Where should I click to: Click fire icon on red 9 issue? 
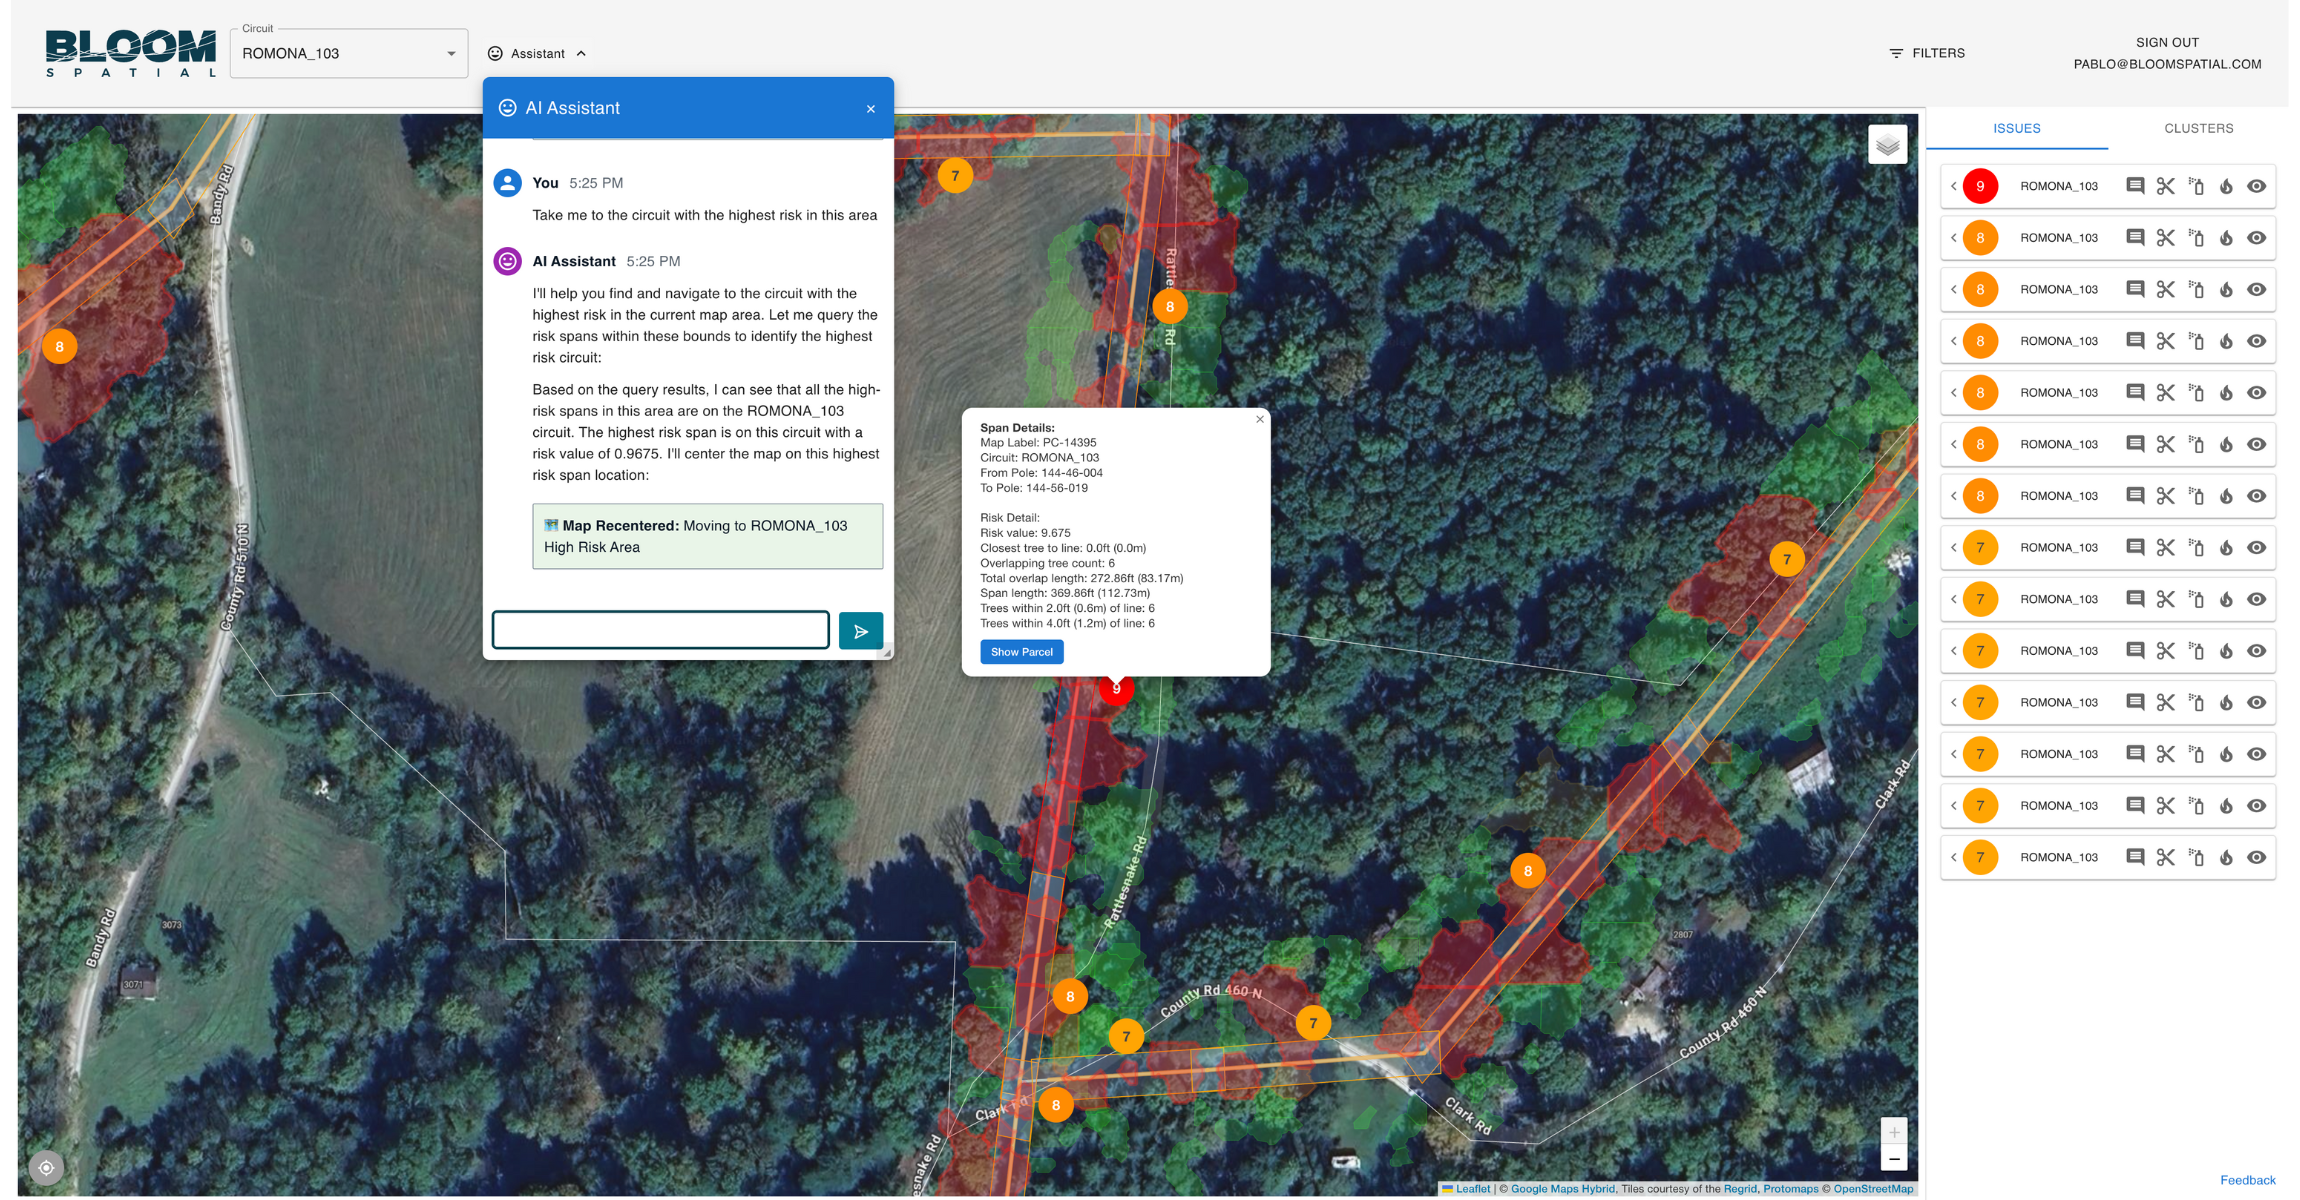(x=2226, y=186)
